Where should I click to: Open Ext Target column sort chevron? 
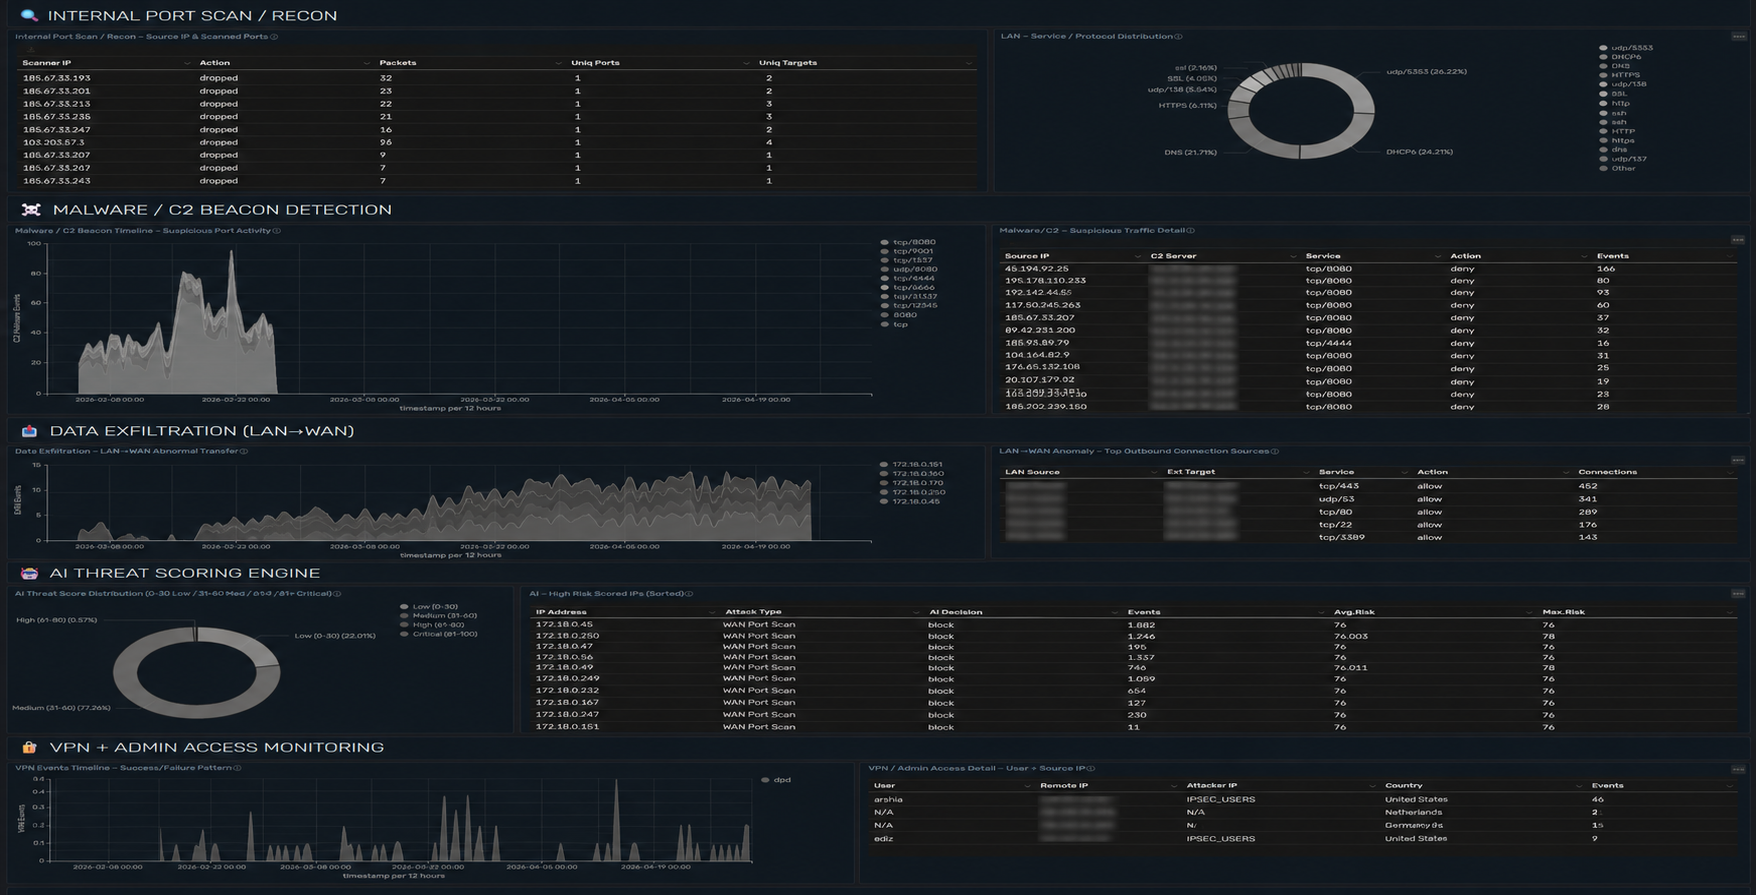coord(1305,472)
